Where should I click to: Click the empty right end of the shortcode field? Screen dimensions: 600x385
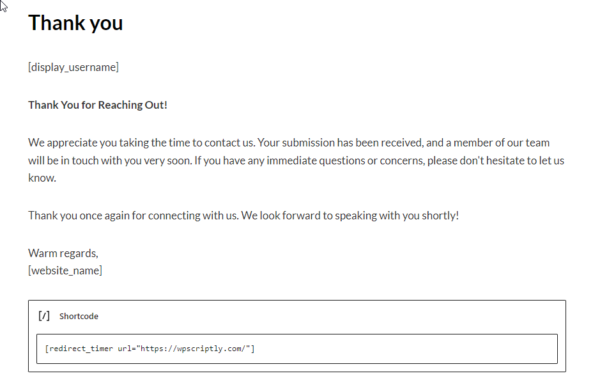click(x=406, y=349)
